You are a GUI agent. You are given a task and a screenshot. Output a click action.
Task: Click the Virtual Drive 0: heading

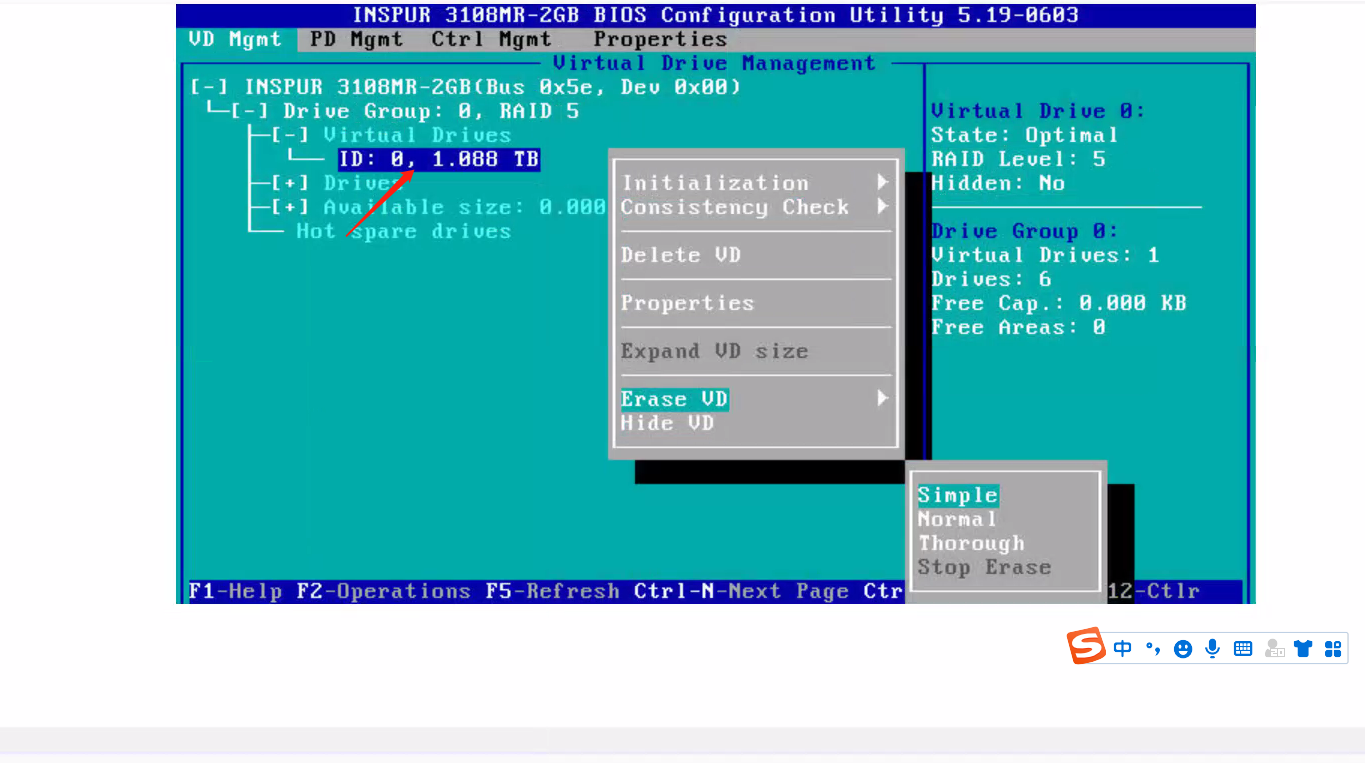[1039, 111]
